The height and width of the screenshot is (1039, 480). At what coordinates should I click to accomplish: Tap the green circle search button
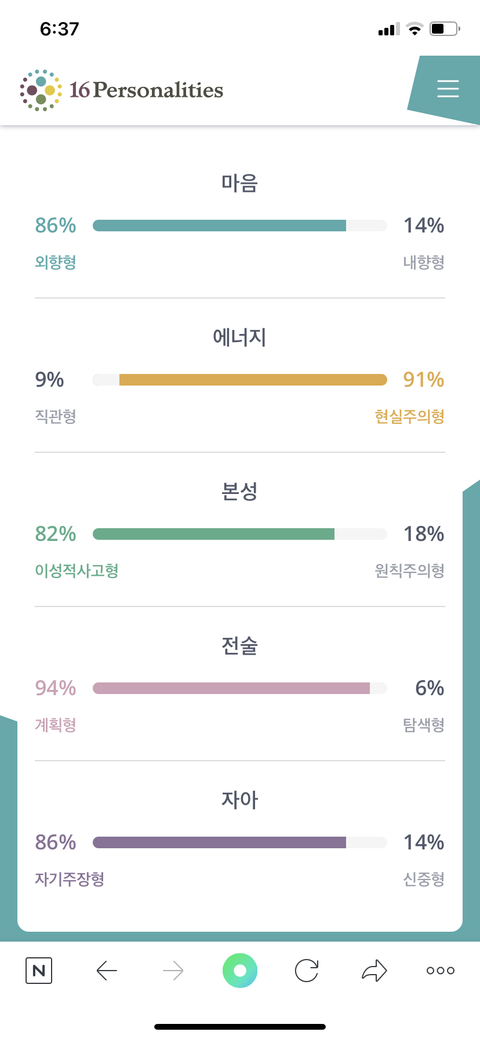[240, 971]
